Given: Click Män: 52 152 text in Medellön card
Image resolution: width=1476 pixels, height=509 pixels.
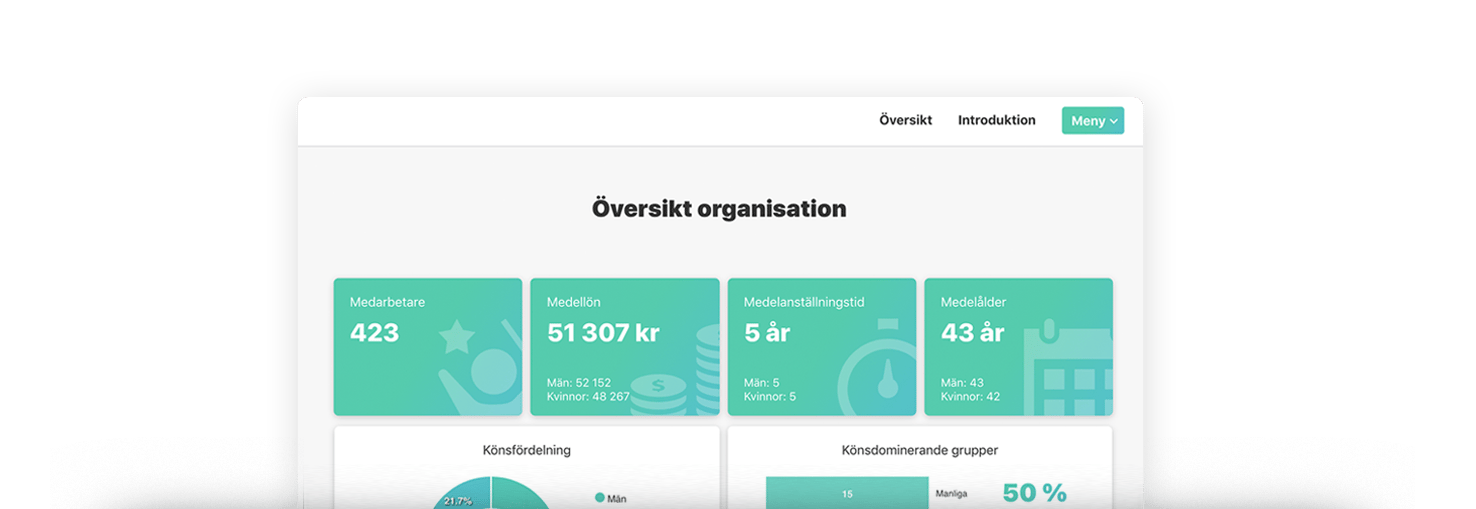Looking at the screenshot, I should click(x=579, y=383).
